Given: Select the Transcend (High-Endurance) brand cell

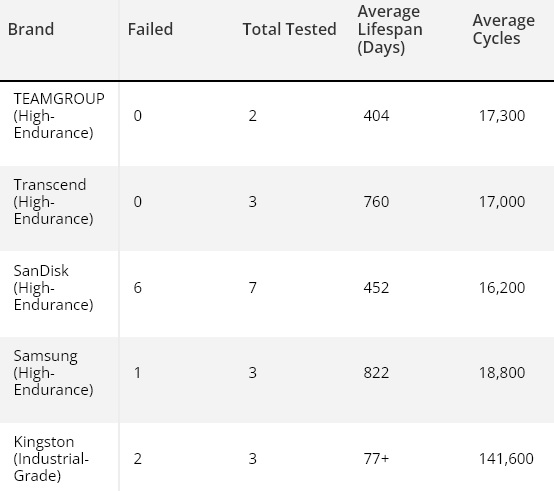Looking at the screenshot, I should point(53,201).
